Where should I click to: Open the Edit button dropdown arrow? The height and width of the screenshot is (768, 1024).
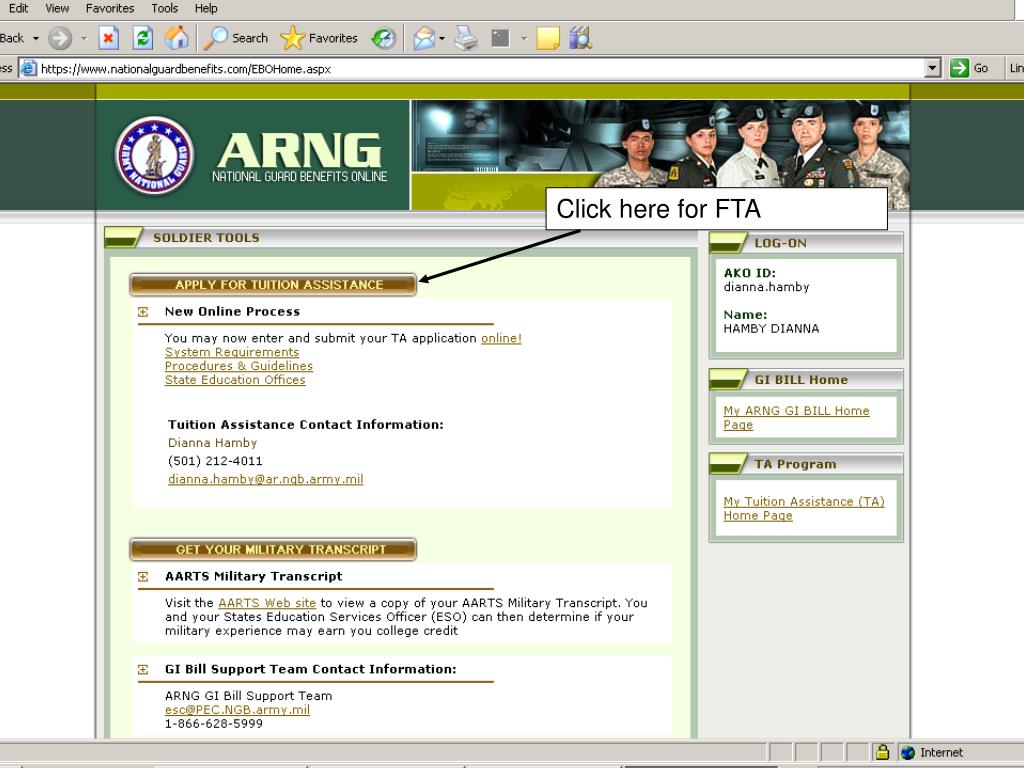coord(524,39)
